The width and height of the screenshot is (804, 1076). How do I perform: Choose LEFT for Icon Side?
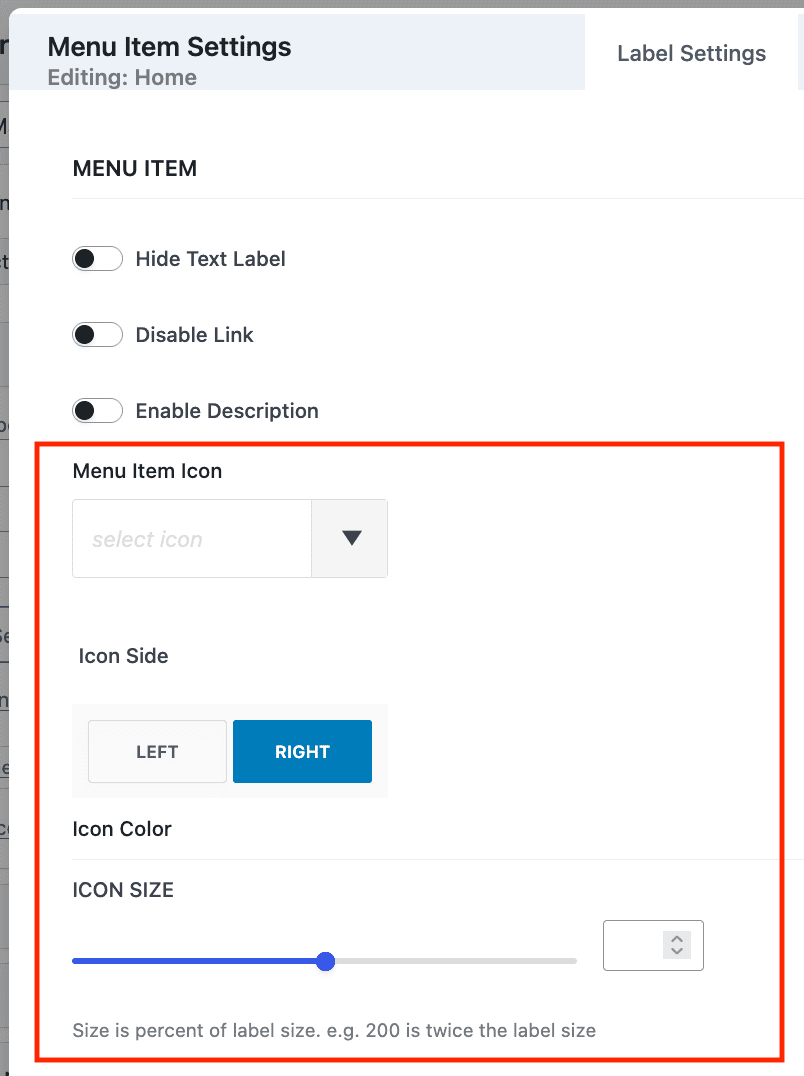coord(157,751)
